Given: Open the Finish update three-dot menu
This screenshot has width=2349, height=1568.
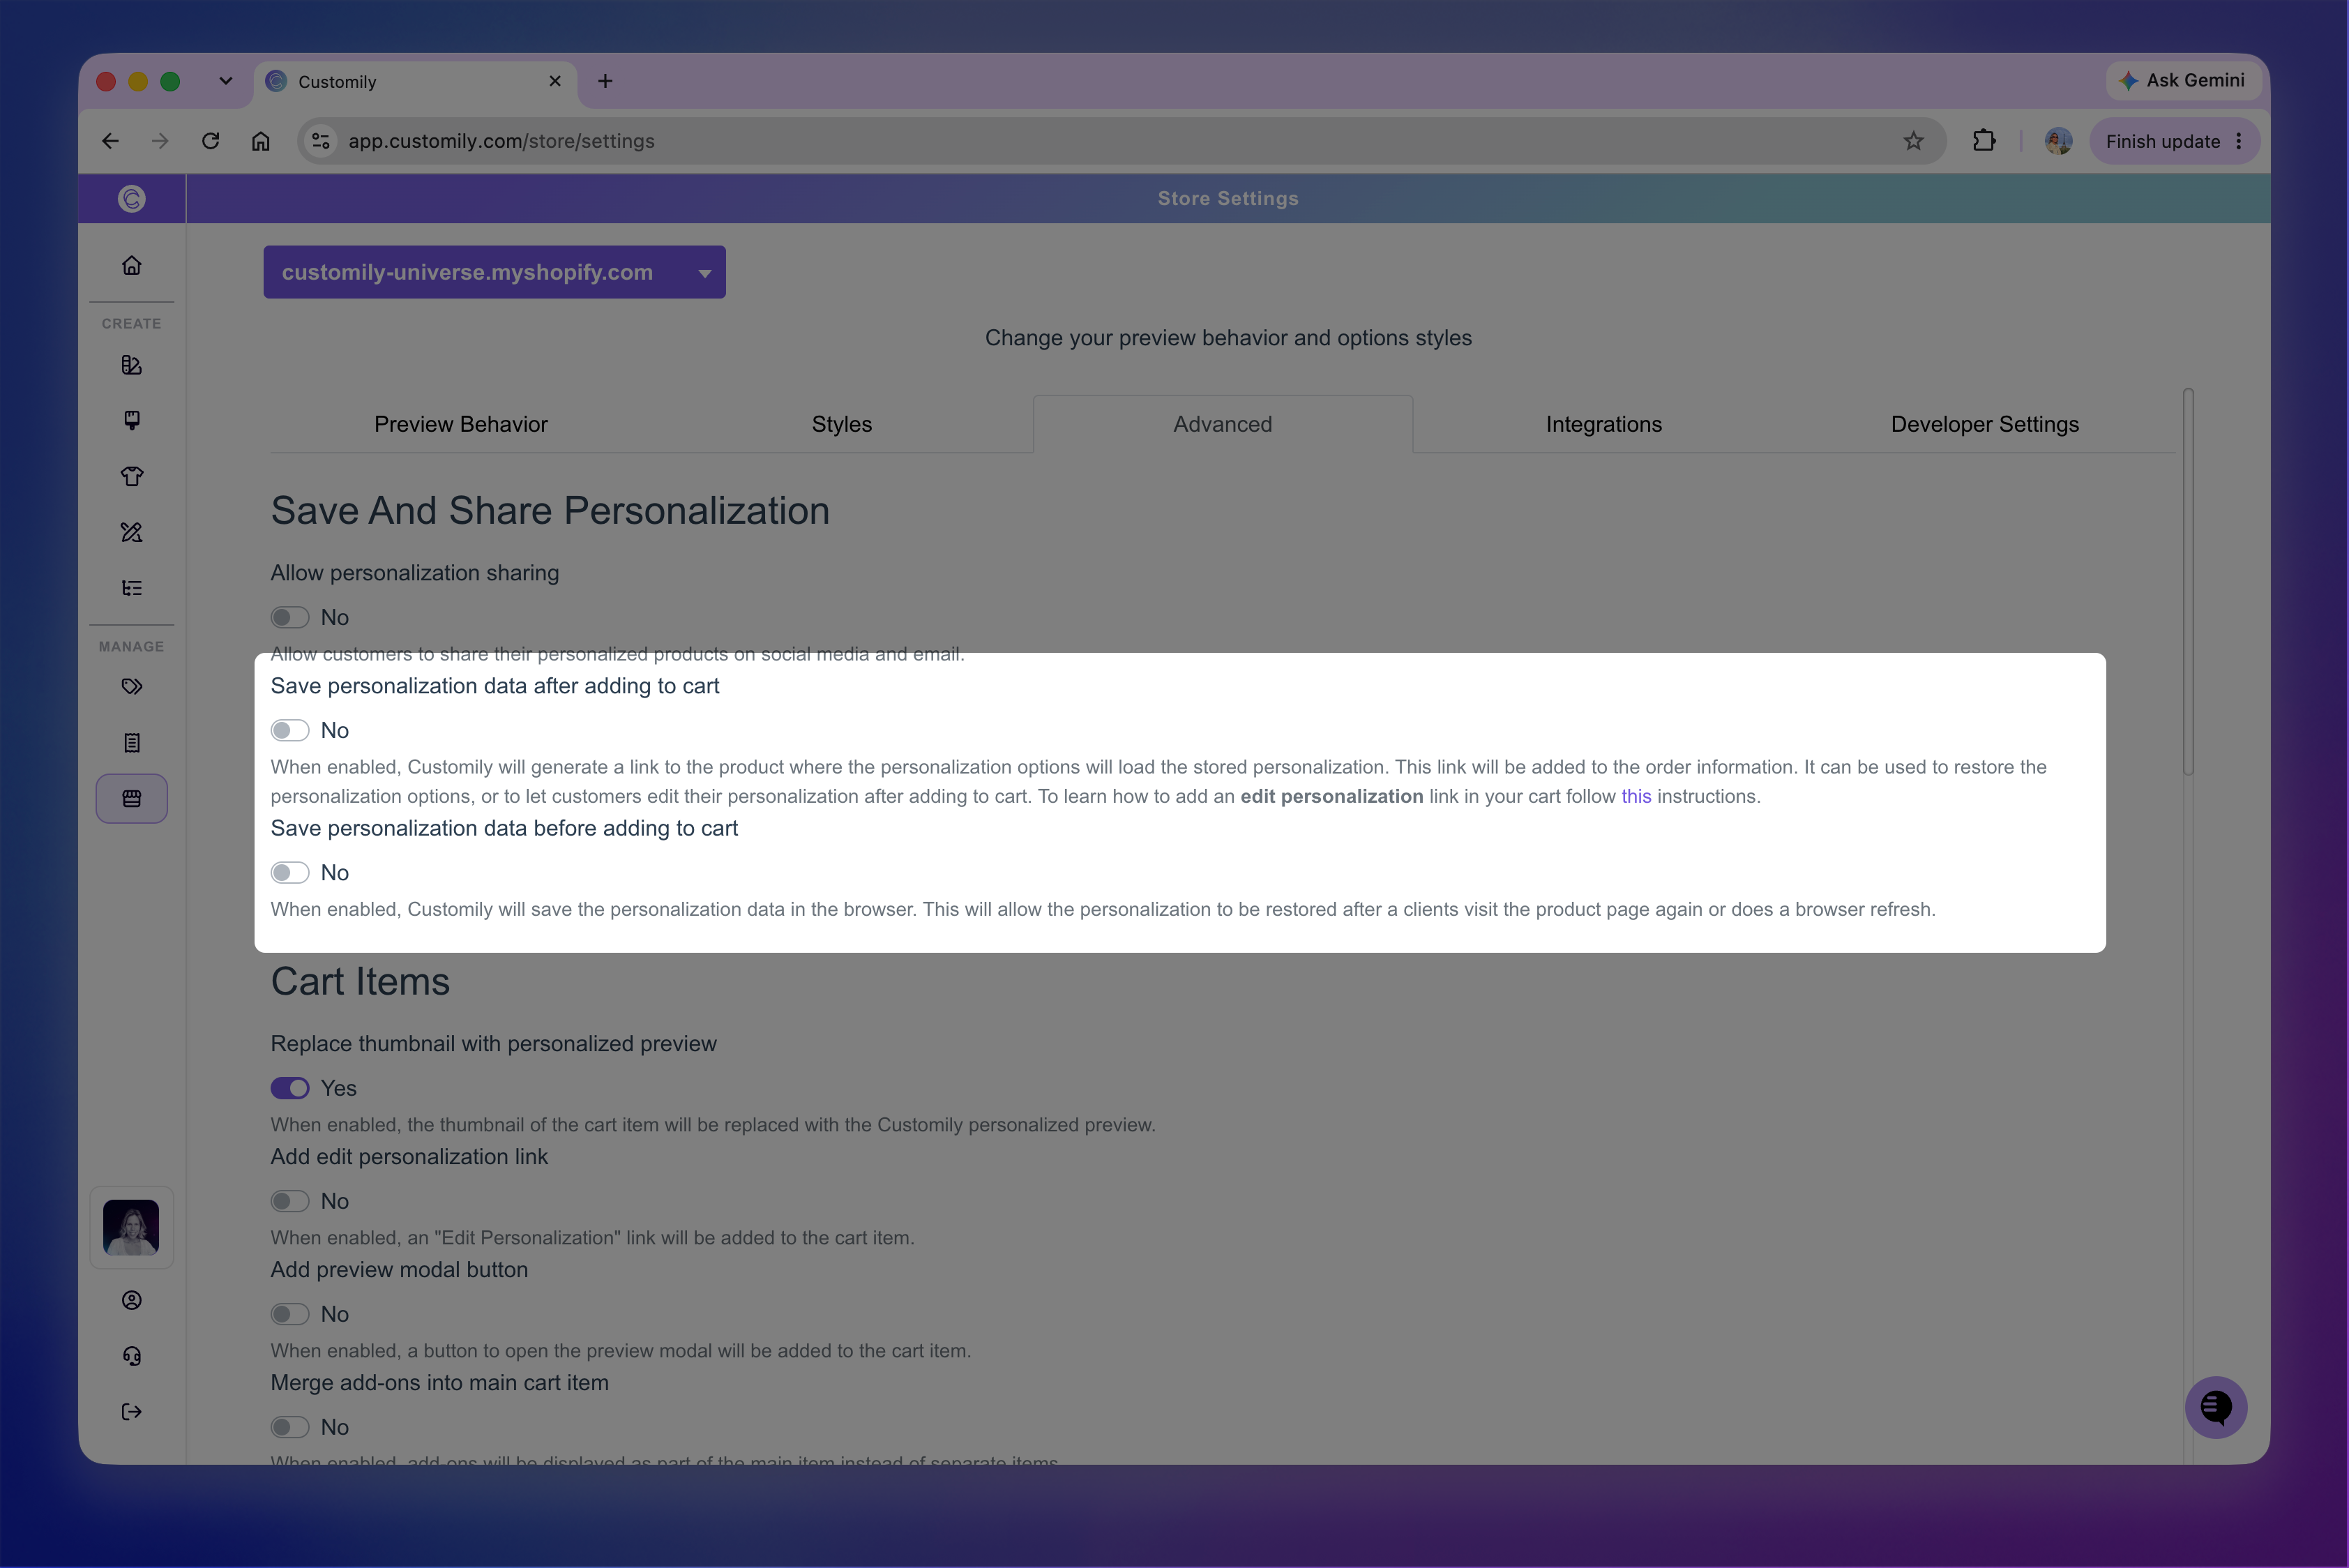Looking at the screenshot, I should pos(2239,141).
